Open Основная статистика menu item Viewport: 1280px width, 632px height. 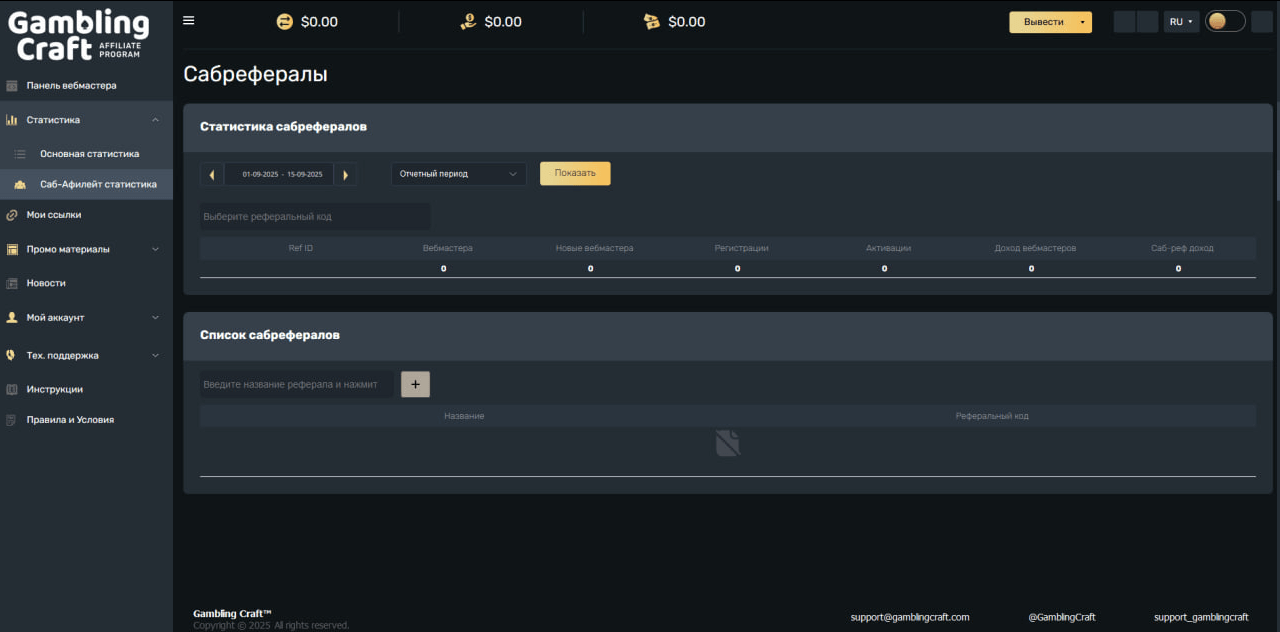coord(89,154)
